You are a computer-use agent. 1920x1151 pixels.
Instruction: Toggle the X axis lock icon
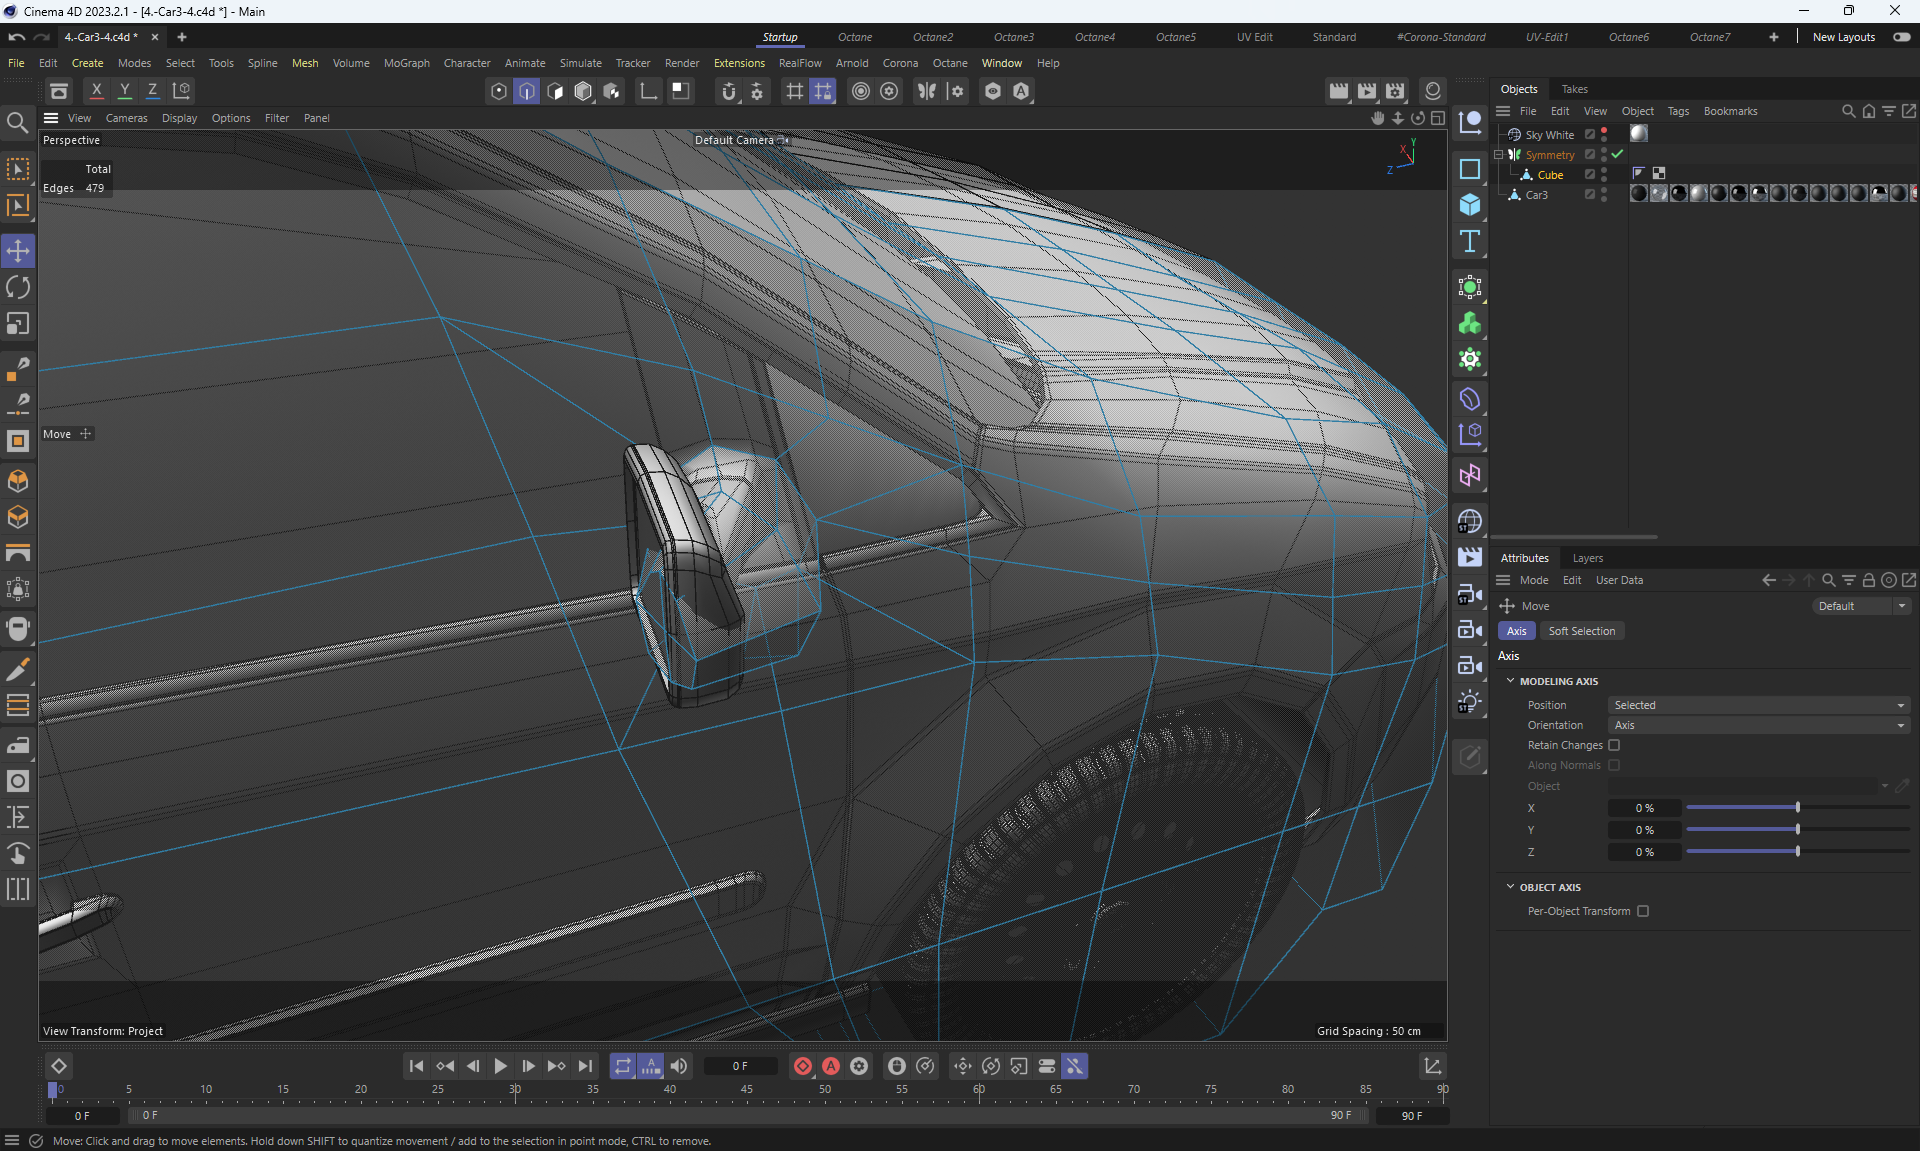[97, 91]
